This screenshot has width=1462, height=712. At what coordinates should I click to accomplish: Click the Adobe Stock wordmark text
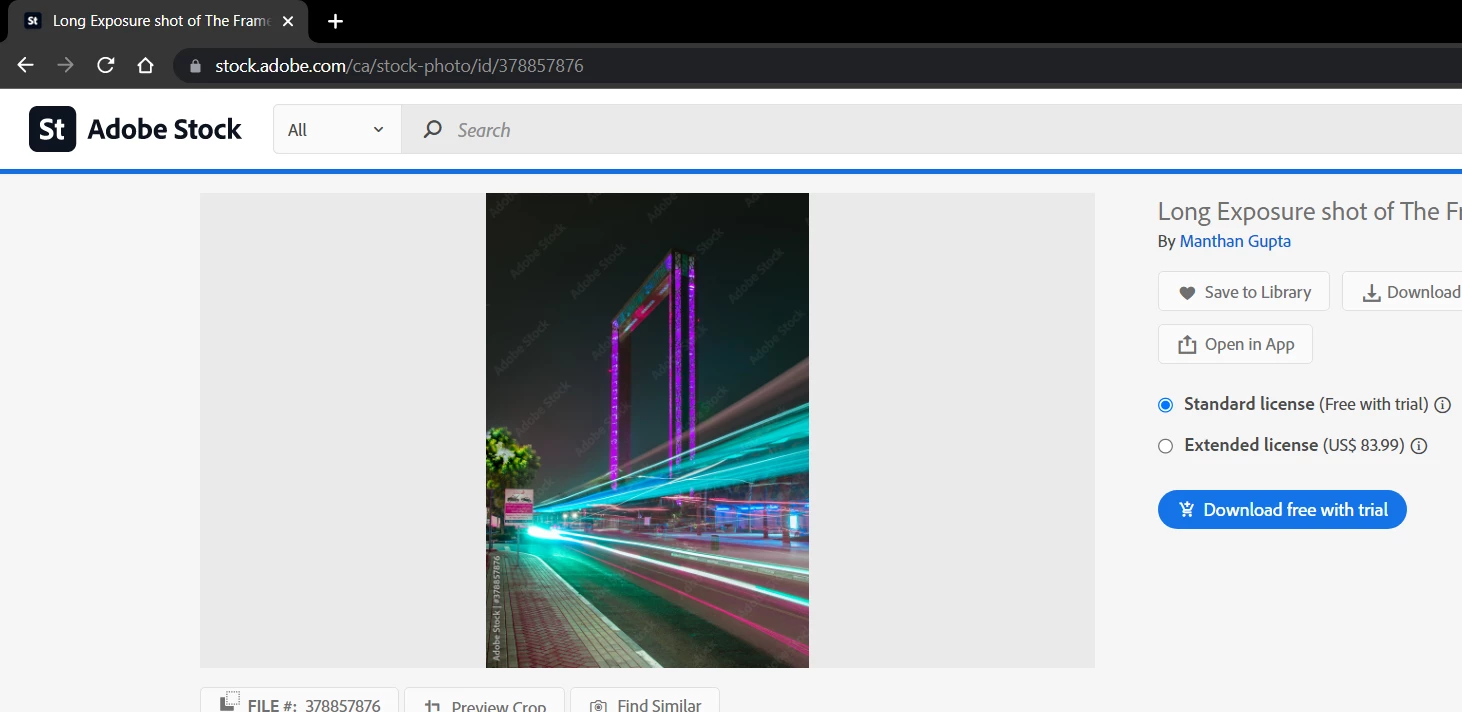(164, 129)
